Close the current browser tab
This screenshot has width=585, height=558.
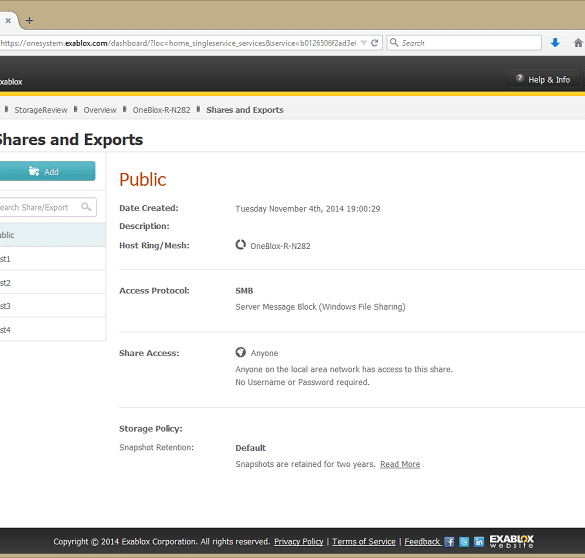click(8, 21)
